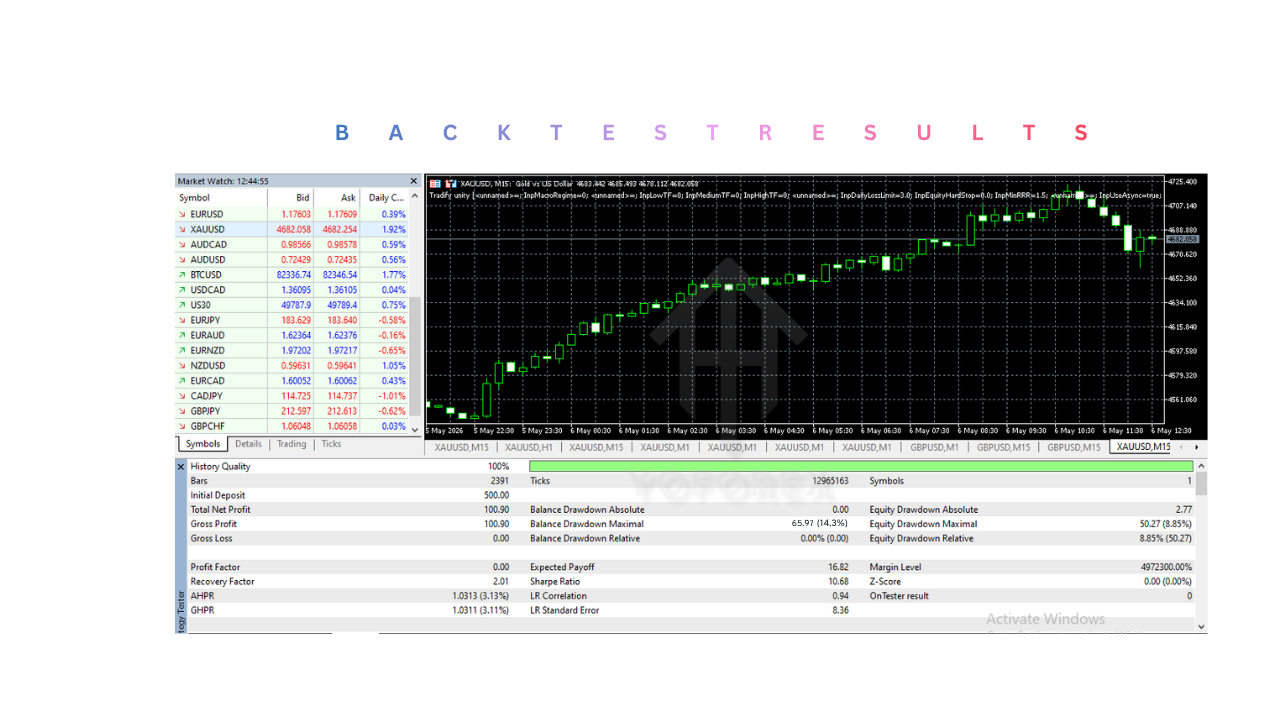Screen dimensions: 1280x720
Task: Click the USDCAD up-arrow direction icon
Action: coord(182,290)
